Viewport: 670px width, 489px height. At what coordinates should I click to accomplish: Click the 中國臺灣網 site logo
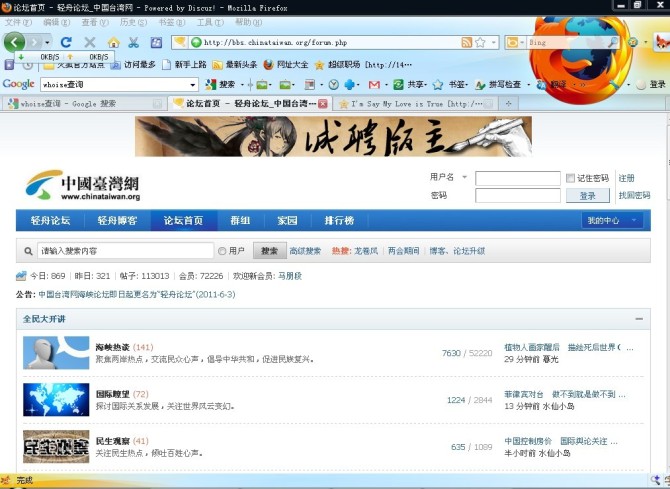click(82, 186)
